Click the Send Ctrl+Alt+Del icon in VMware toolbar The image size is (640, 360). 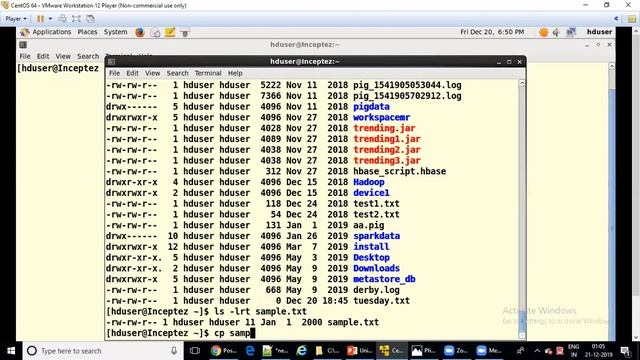click(62, 19)
